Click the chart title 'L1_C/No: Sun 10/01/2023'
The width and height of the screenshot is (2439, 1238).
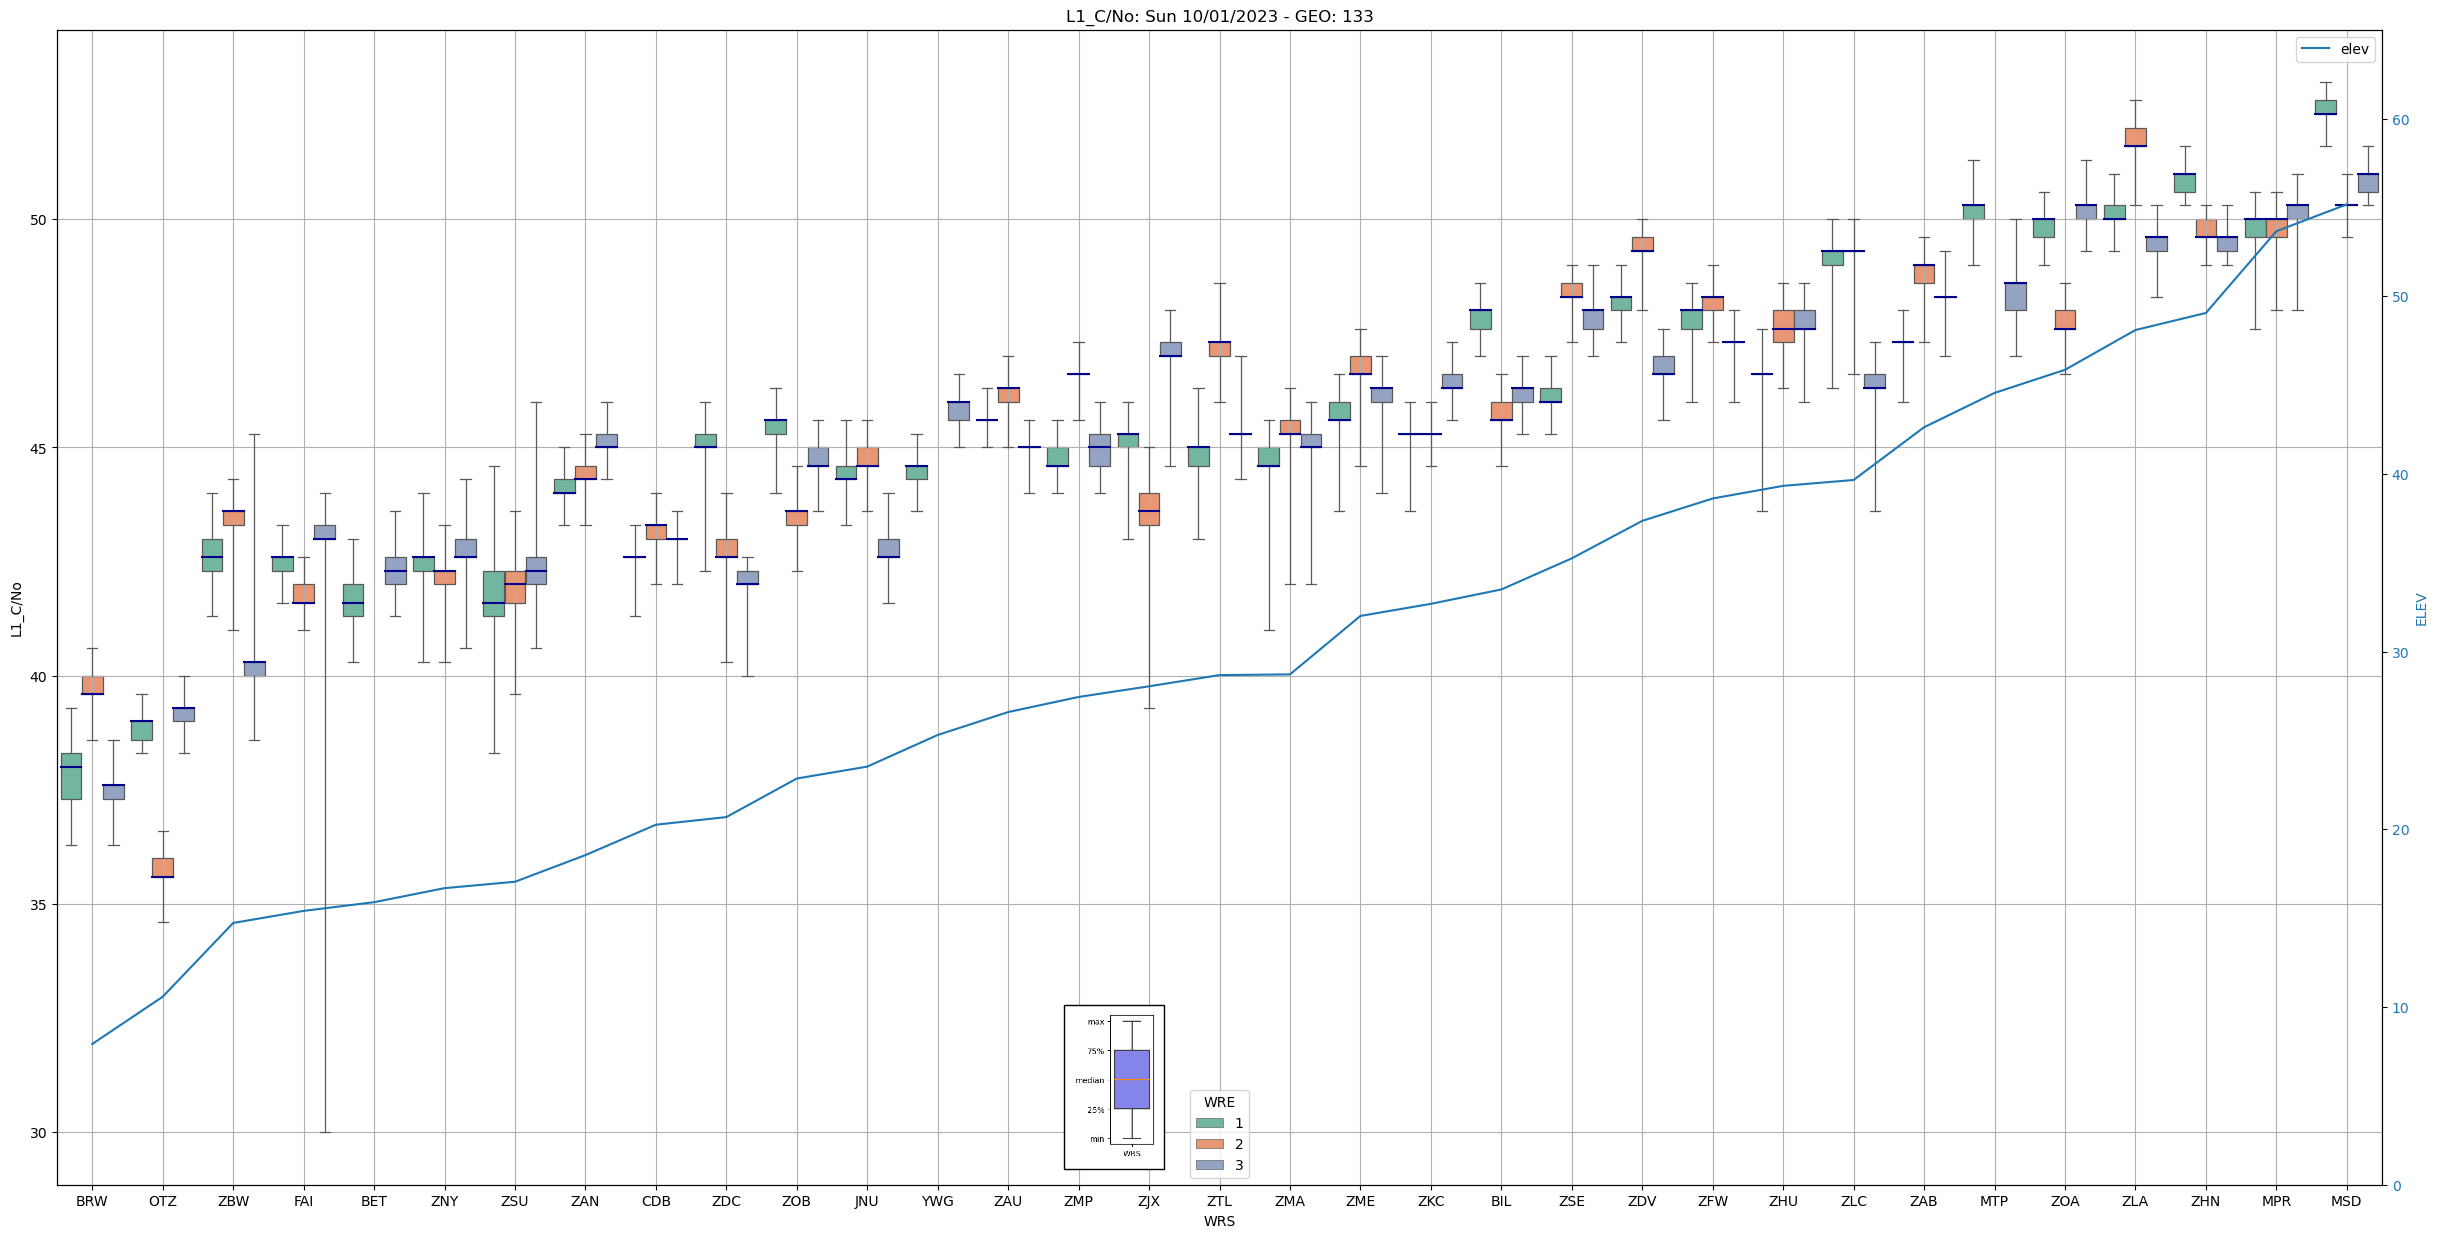(x=1218, y=16)
